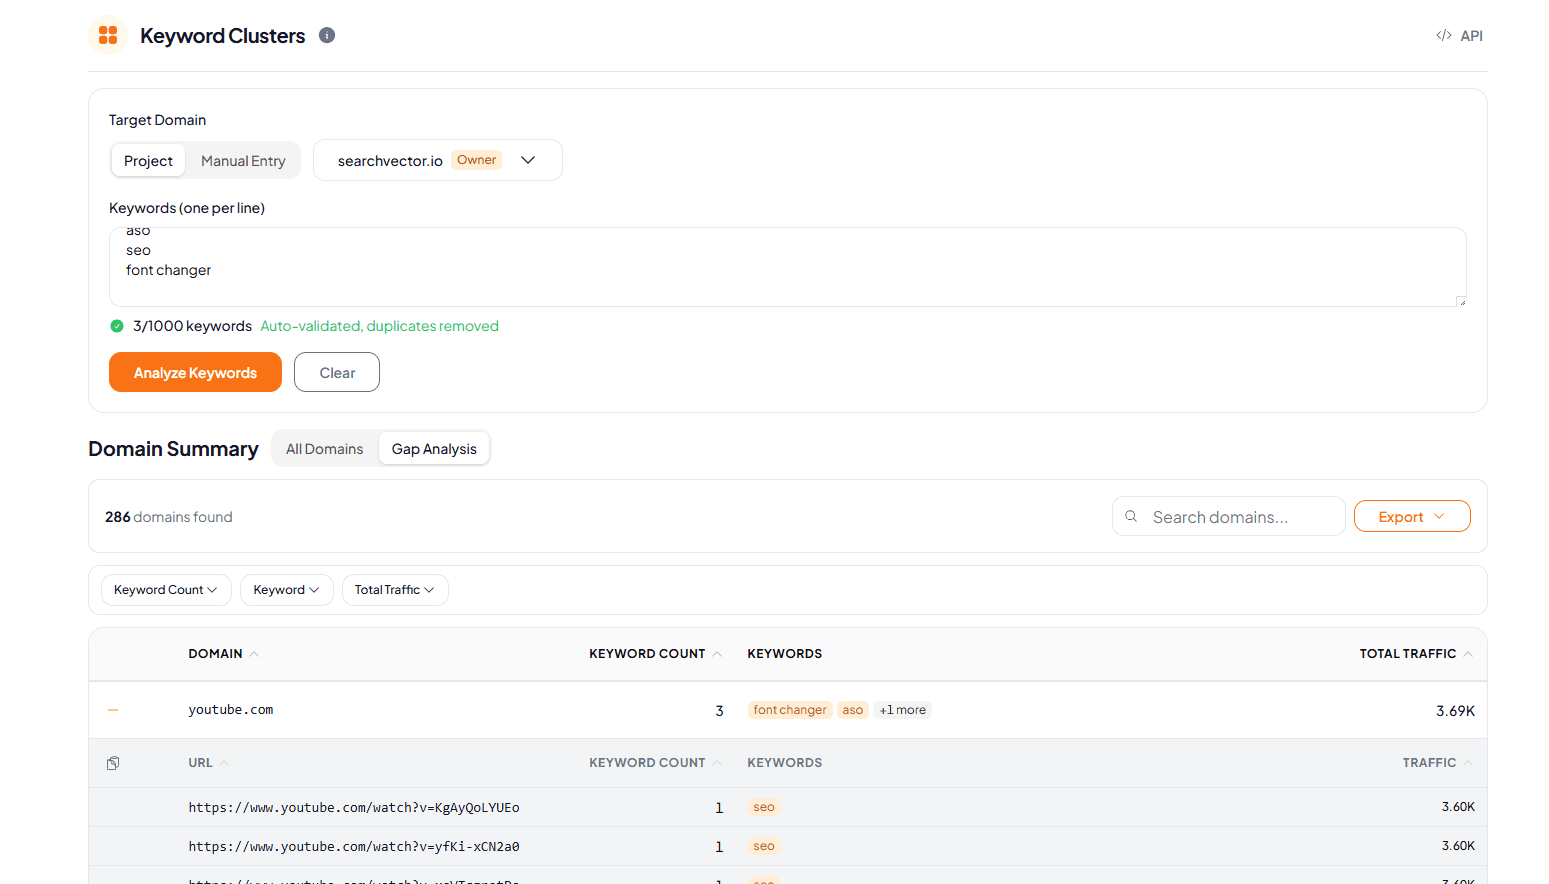Screen dimensions: 1549x884
Task: Select the All Domains tab
Action: [325, 449]
